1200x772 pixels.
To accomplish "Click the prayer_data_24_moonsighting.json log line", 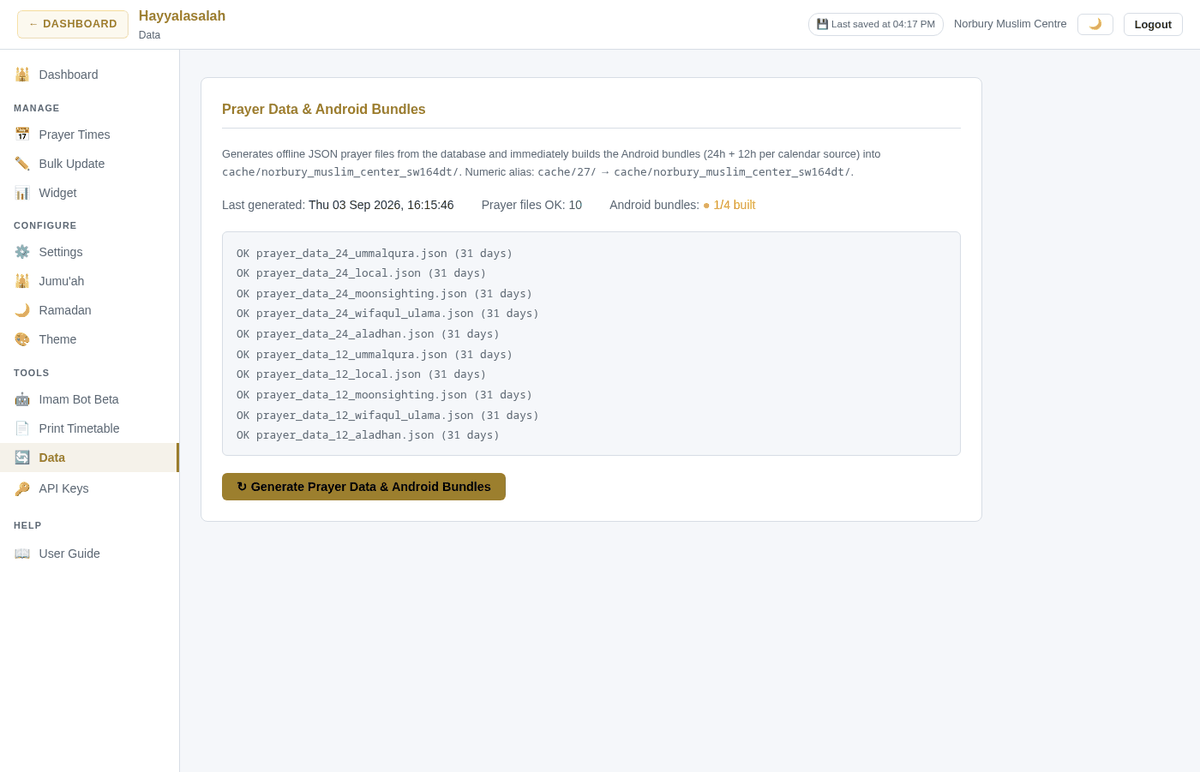I will tap(385, 294).
